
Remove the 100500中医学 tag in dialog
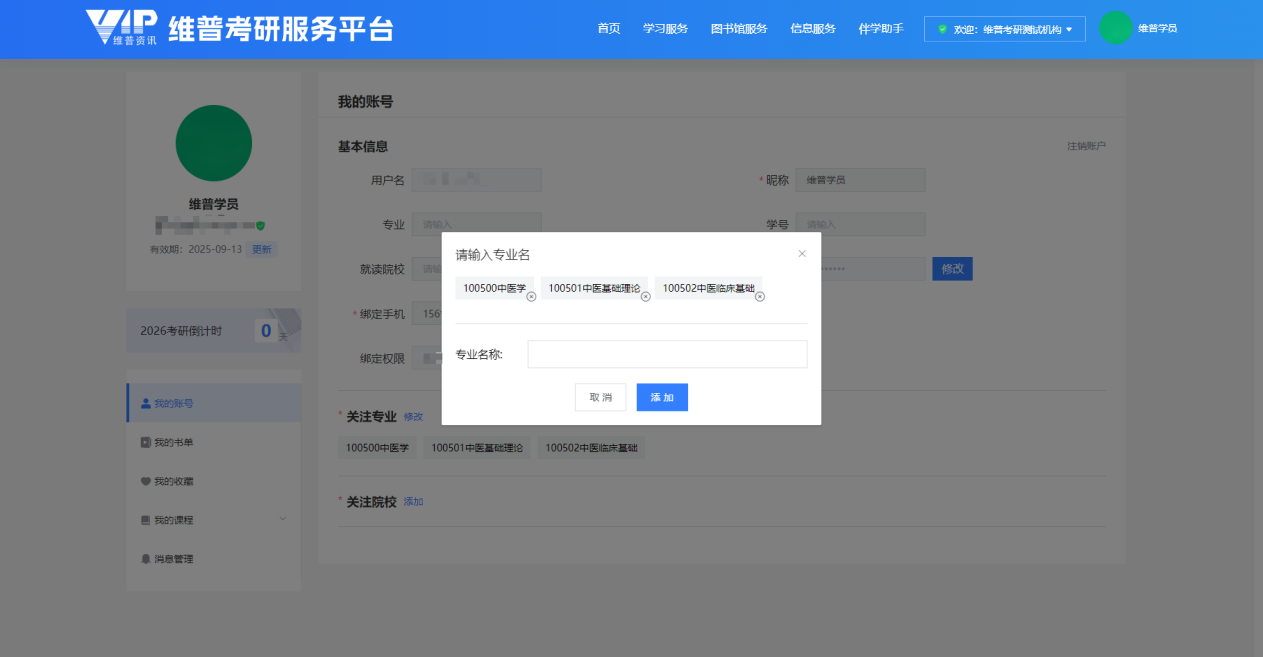[531, 296]
